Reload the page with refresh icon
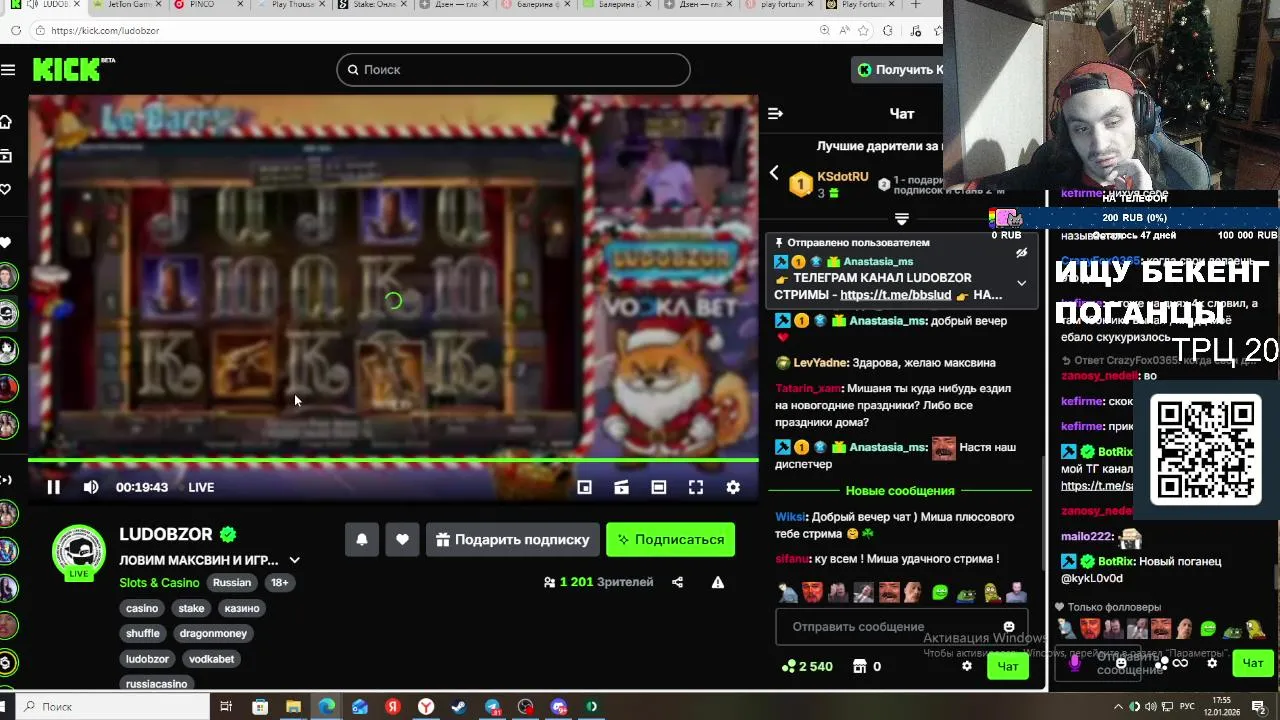This screenshot has height=720, width=1280. 16,31
